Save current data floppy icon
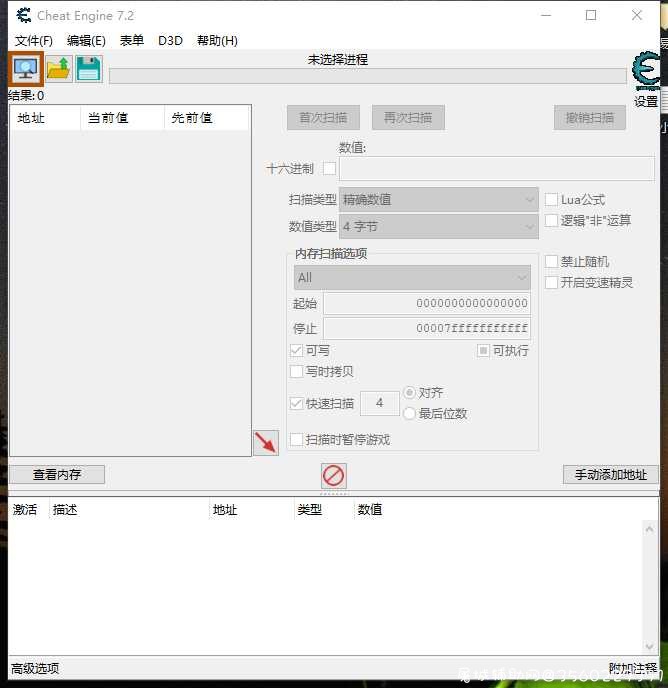668x688 pixels. 89,69
